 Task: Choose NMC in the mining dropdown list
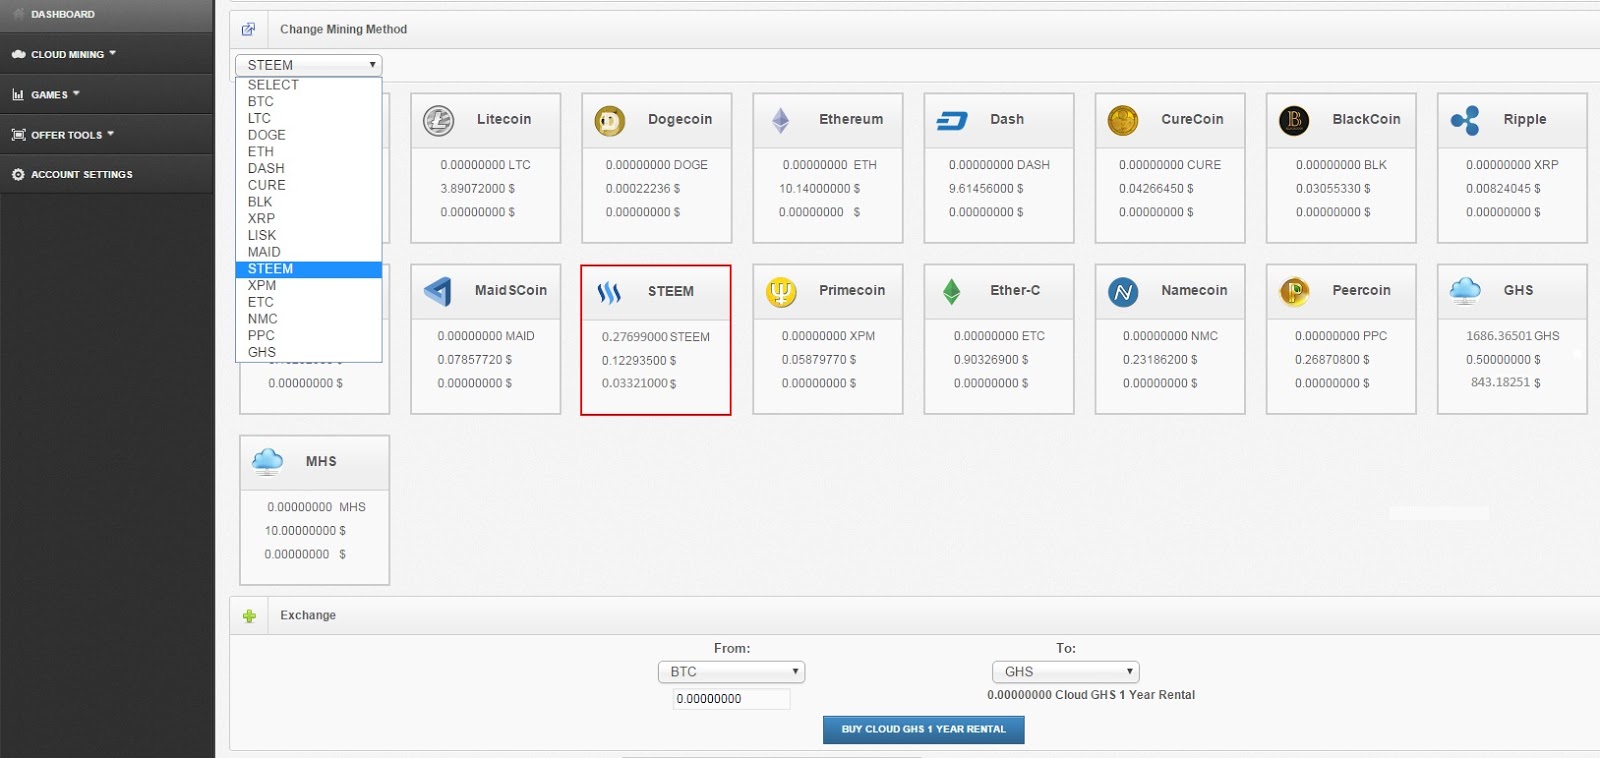coord(309,319)
